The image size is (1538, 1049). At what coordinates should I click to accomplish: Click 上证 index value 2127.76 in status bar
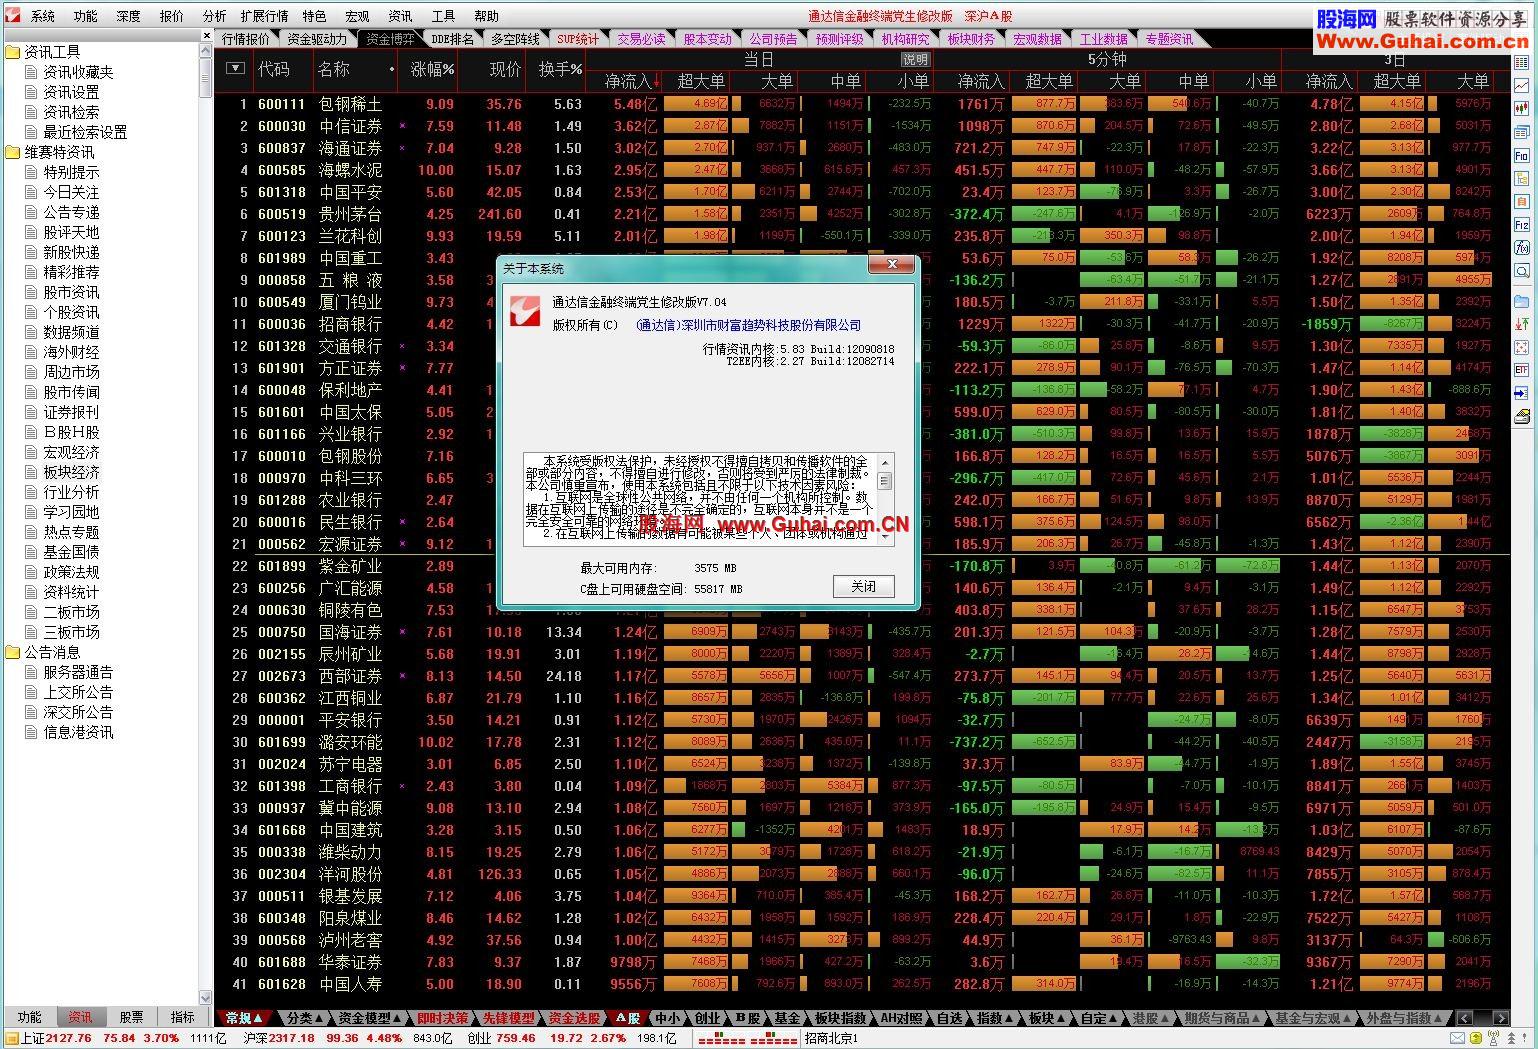tap(69, 1039)
